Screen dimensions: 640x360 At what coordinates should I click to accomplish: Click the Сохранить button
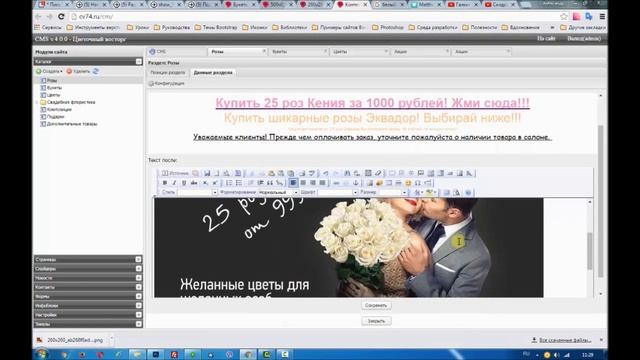click(376, 305)
